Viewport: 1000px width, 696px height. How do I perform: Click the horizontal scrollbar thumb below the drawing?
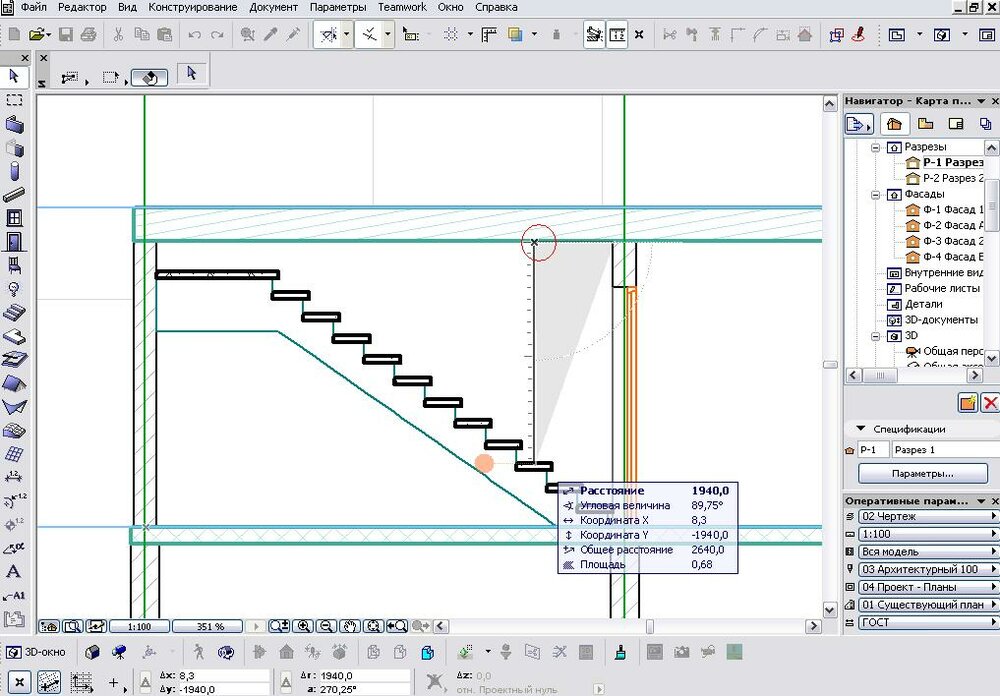[650, 627]
